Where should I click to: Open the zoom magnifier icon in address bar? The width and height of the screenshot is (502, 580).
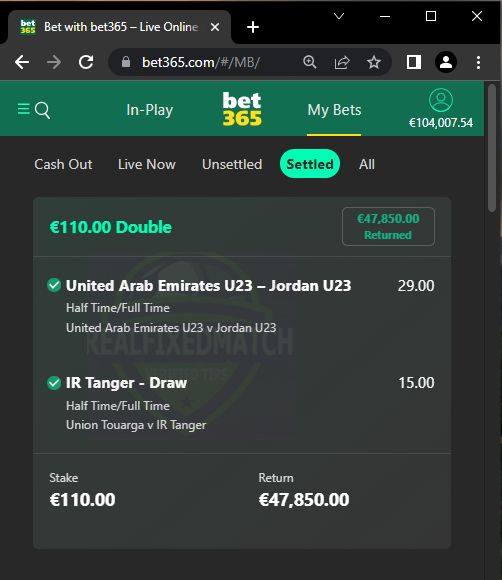(x=310, y=62)
